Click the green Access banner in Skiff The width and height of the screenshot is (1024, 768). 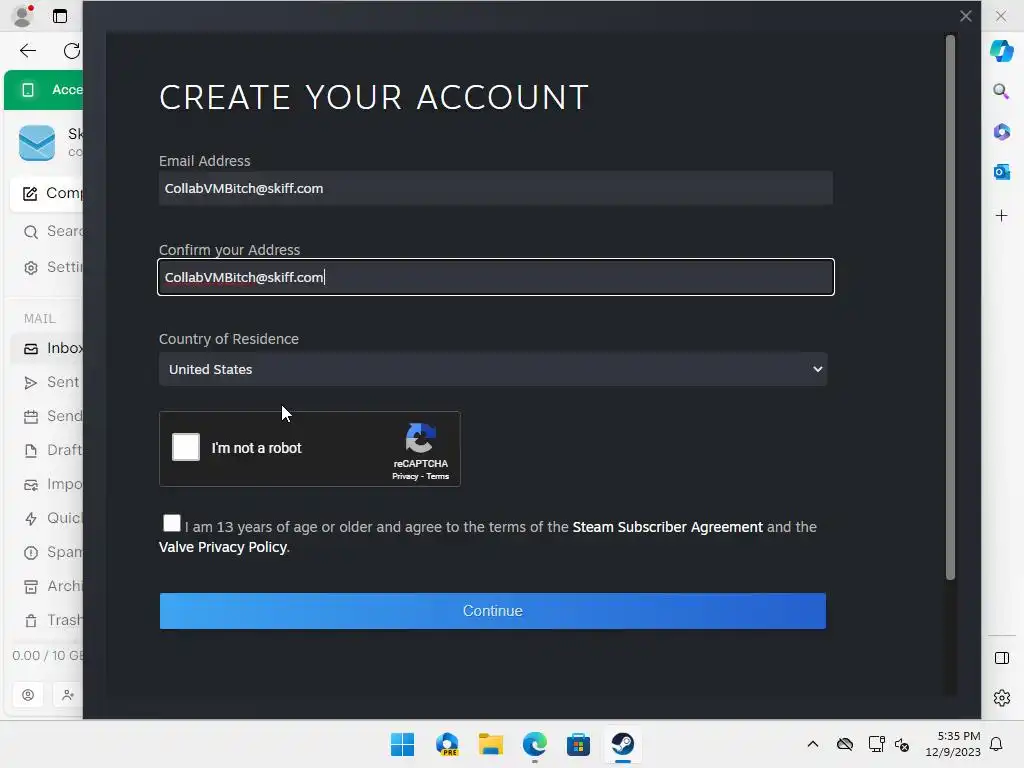43,89
